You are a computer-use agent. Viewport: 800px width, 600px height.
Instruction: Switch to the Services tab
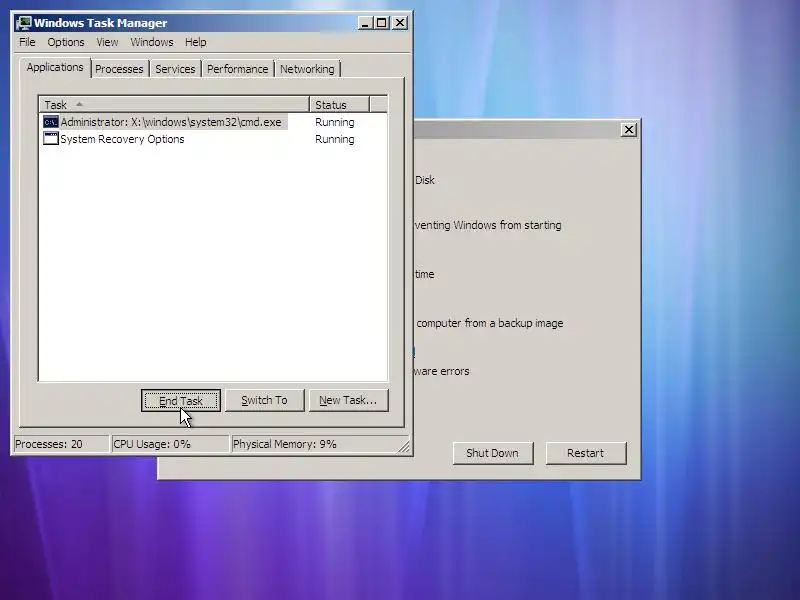pos(175,69)
